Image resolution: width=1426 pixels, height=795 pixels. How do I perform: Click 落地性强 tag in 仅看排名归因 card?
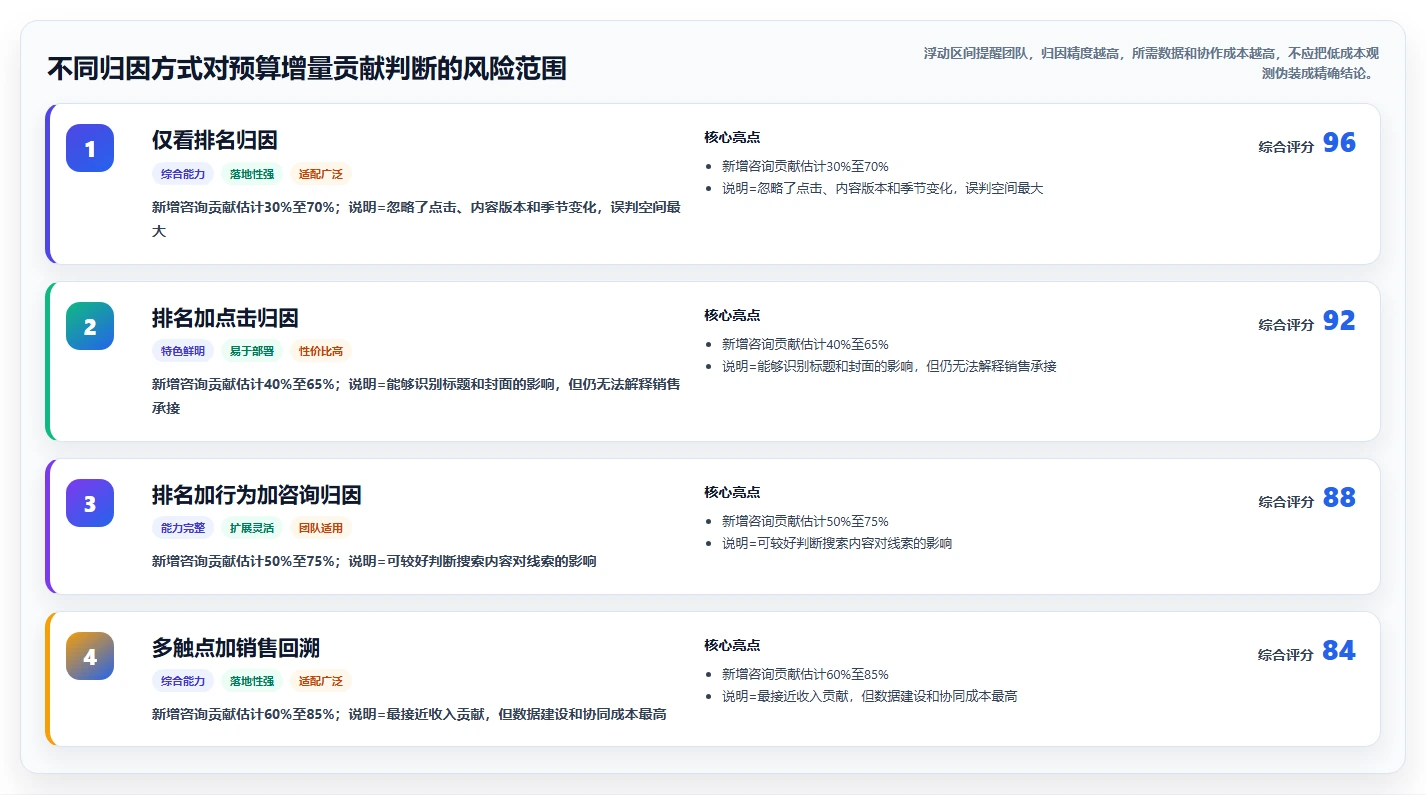click(x=252, y=174)
